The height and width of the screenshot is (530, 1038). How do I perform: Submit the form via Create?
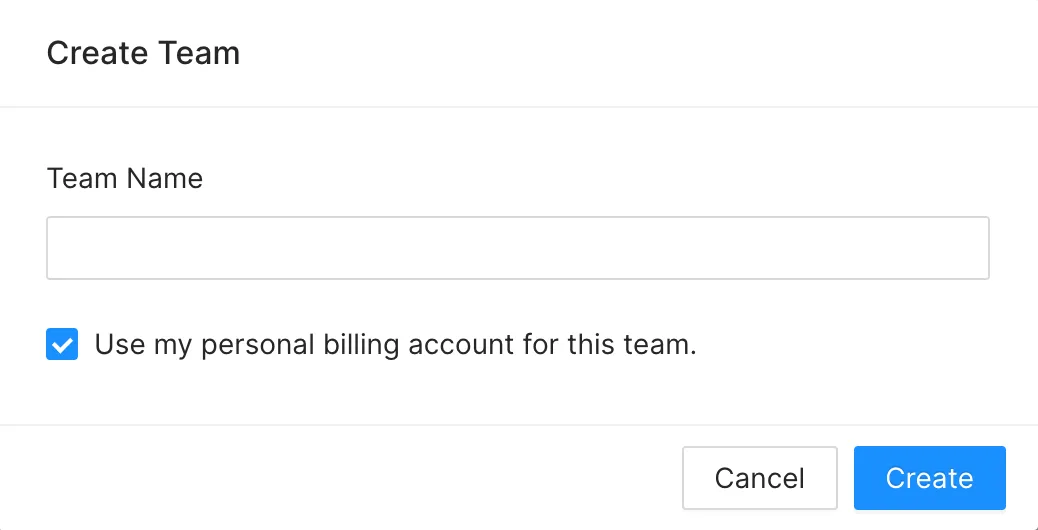pyautogui.click(x=929, y=478)
